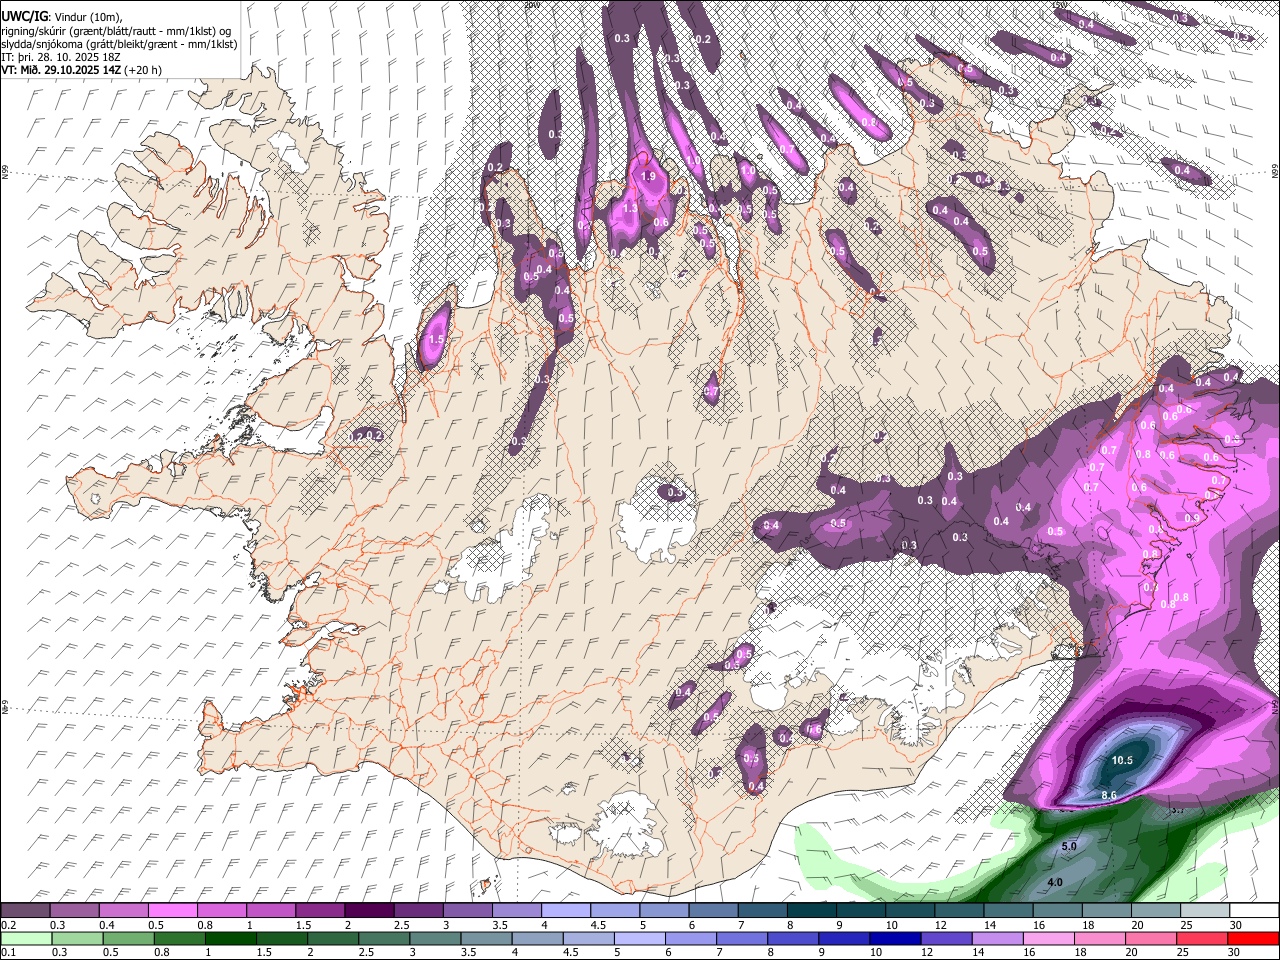Click the 10.5 precipitation value on the map

(x=1122, y=760)
